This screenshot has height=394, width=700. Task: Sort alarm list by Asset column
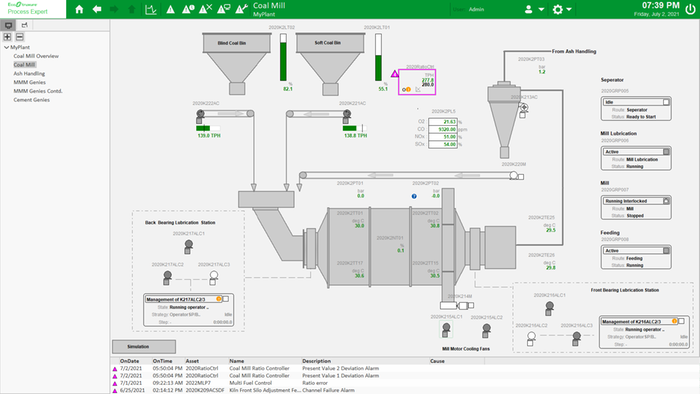pyautogui.click(x=192, y=361)
